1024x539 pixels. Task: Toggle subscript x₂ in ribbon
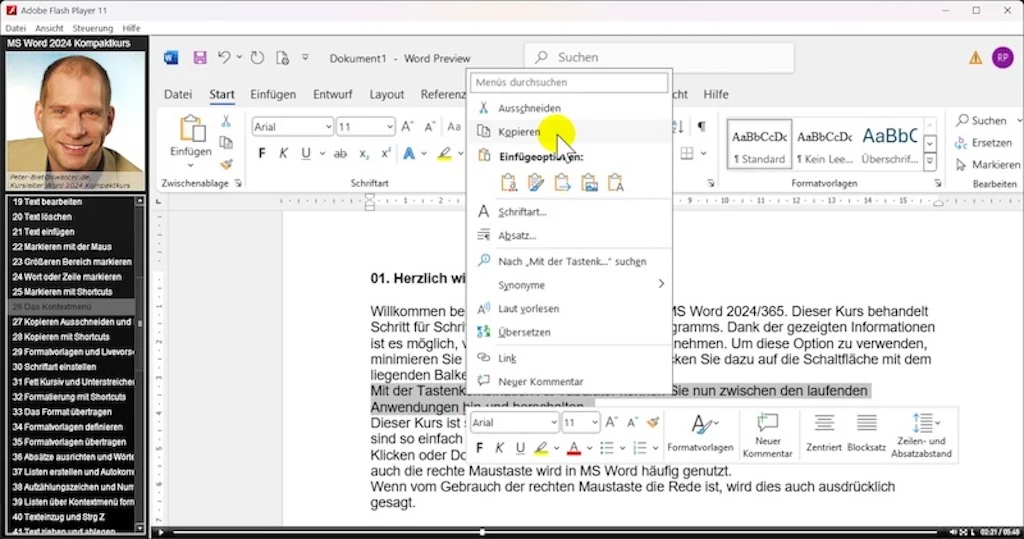[x=364, y=154]
